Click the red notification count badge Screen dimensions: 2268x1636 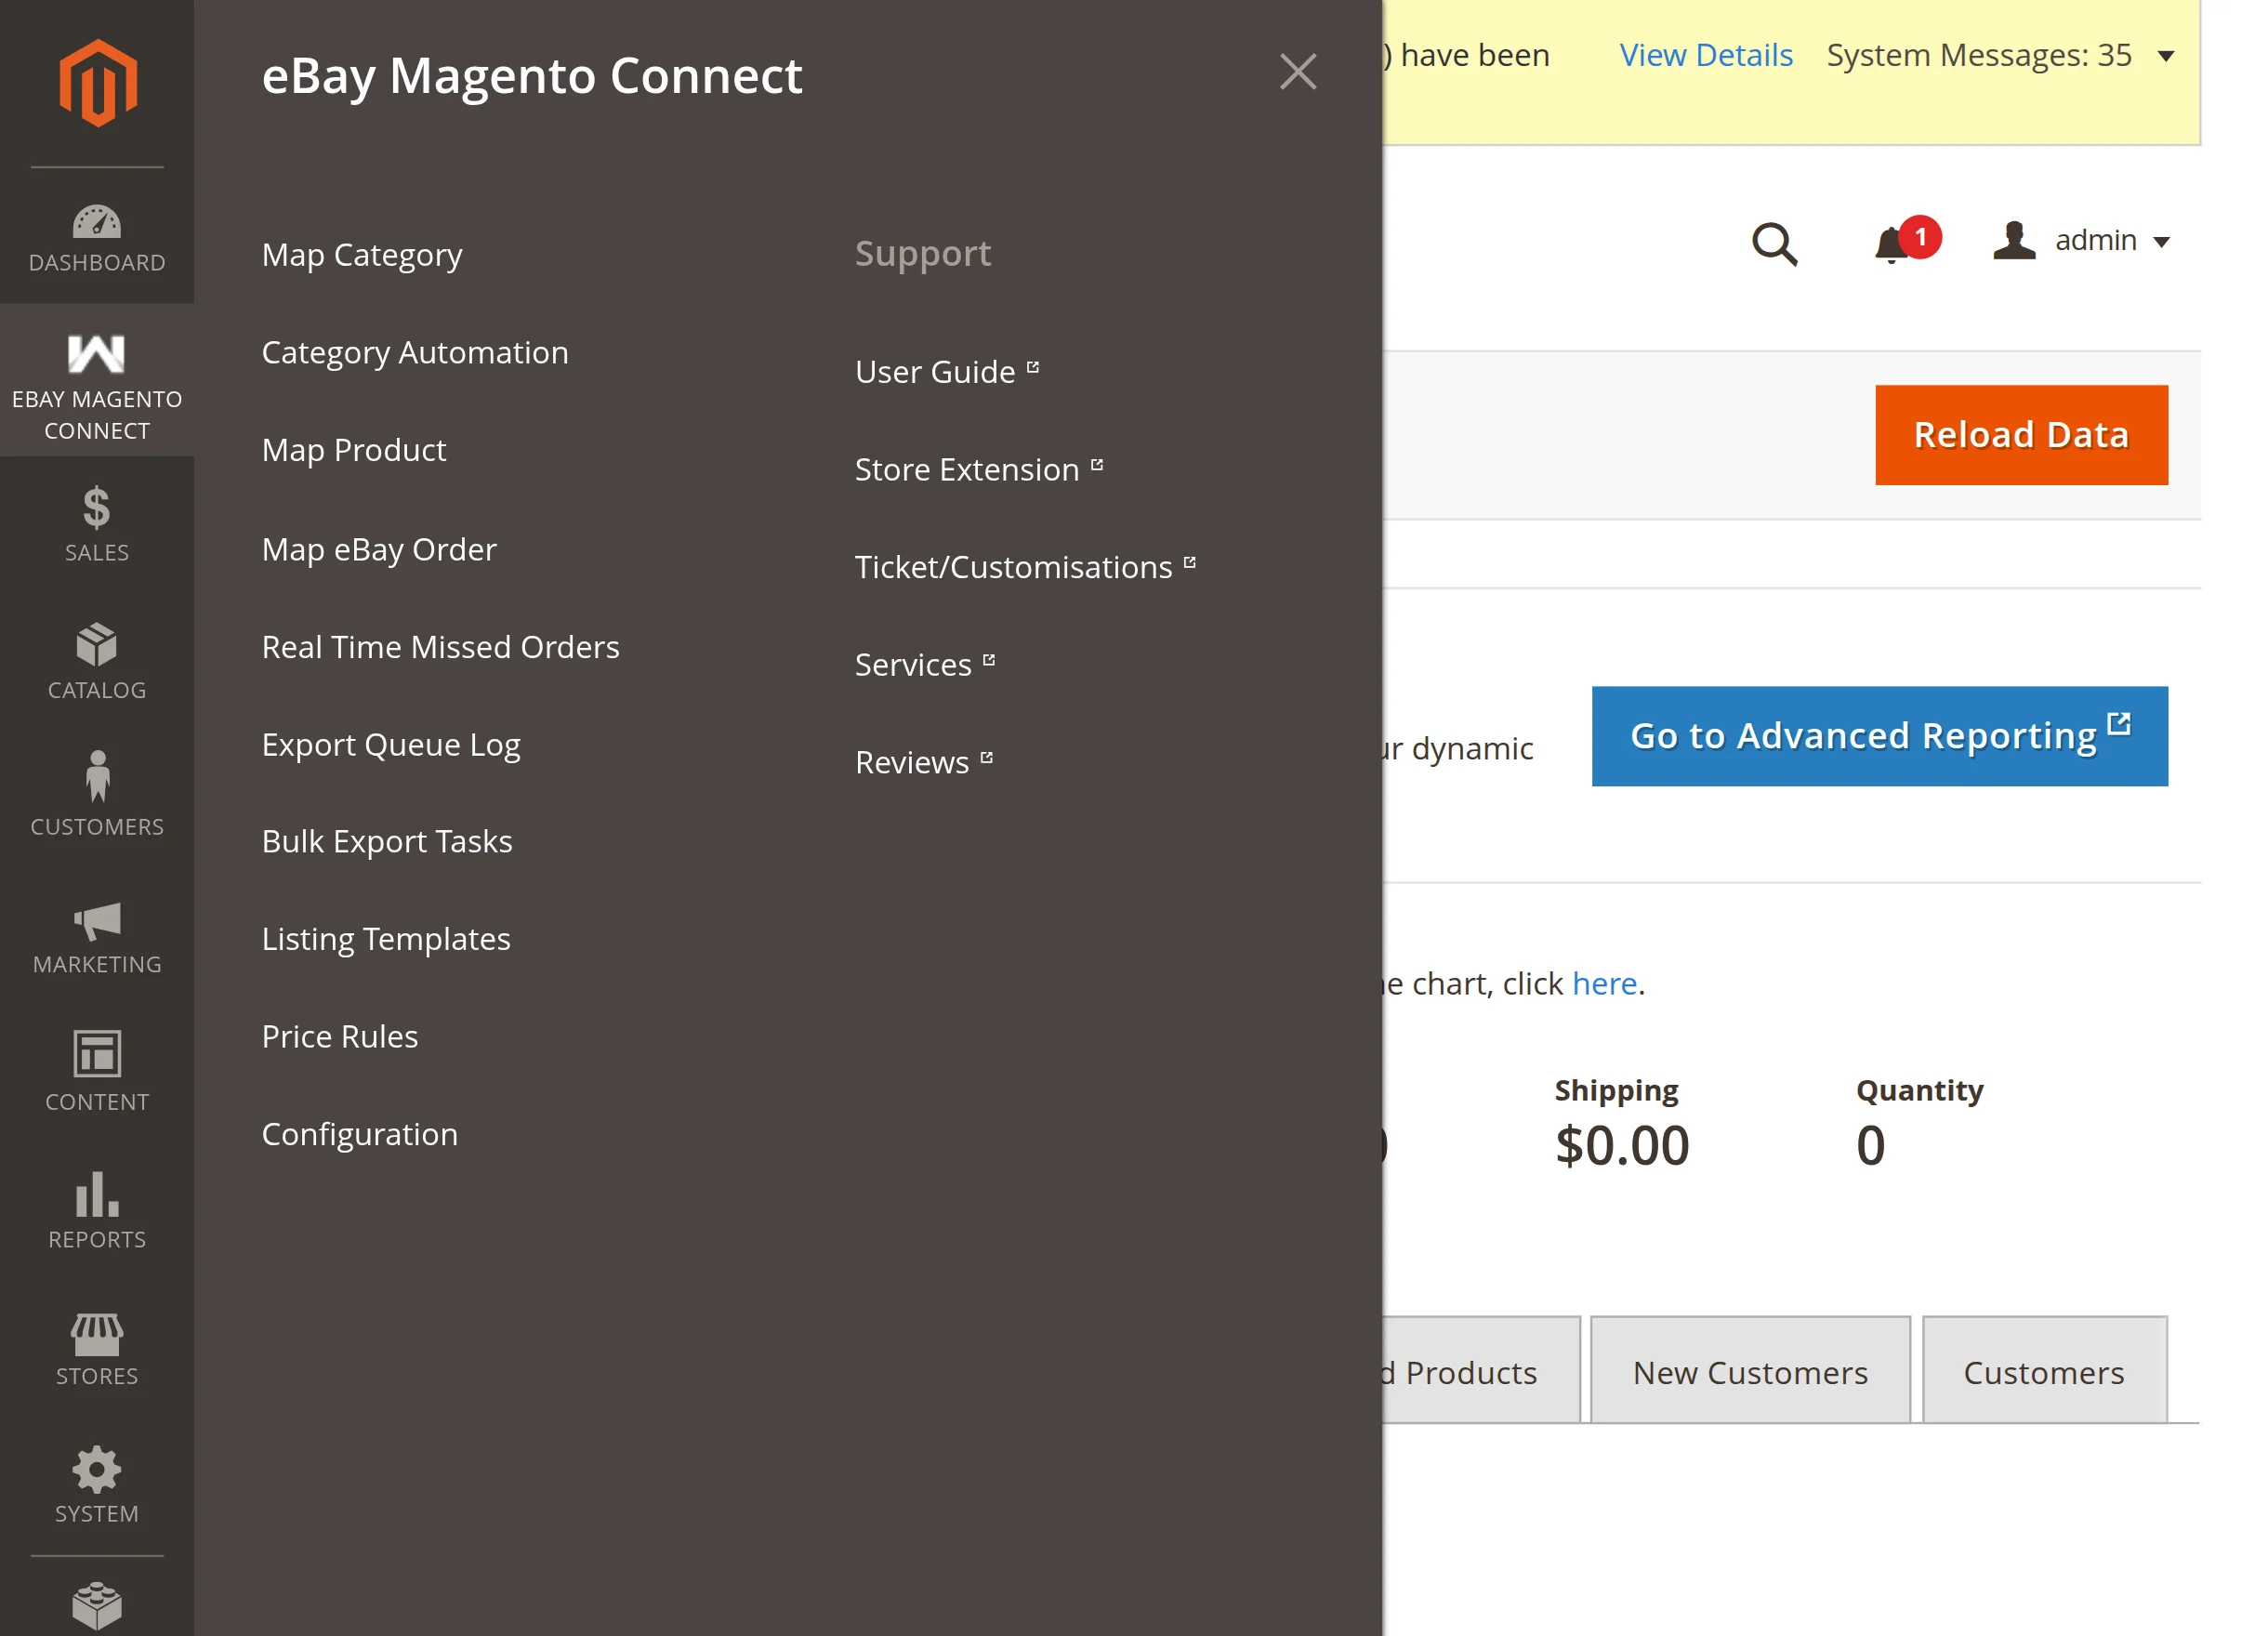1920,237
